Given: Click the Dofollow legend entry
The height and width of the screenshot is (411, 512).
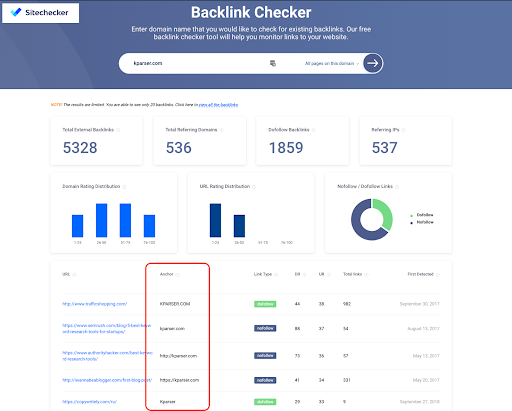Looking at the screenshot, I should point(422,215).
